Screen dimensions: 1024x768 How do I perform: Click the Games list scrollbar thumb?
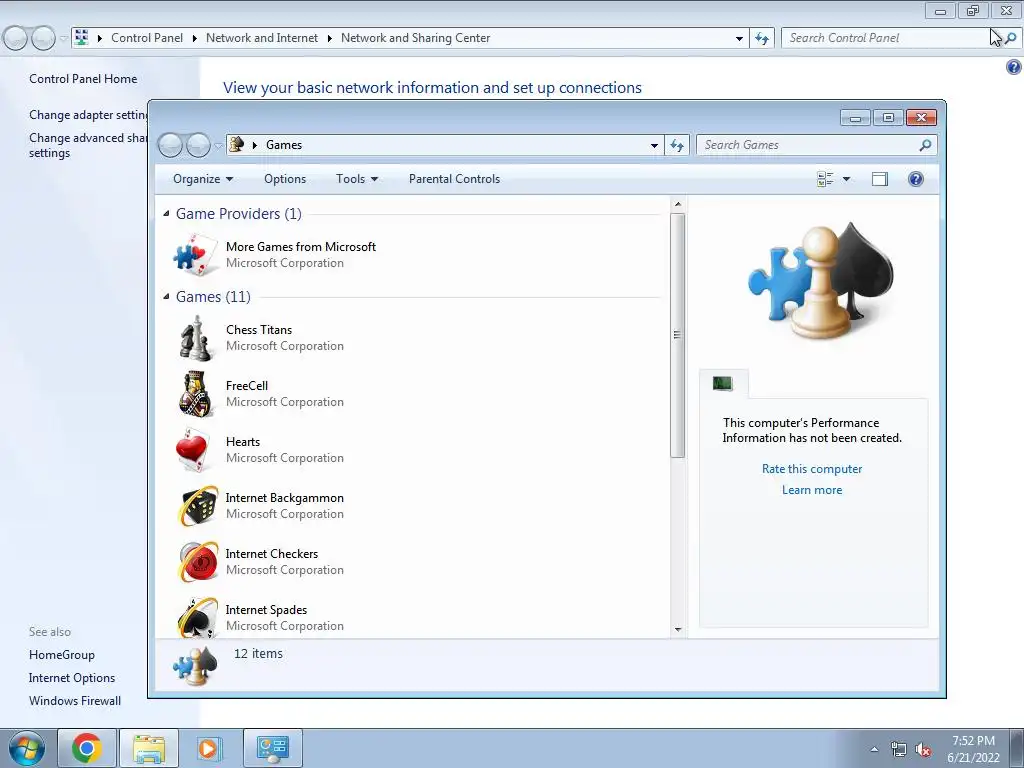(677, 335)
